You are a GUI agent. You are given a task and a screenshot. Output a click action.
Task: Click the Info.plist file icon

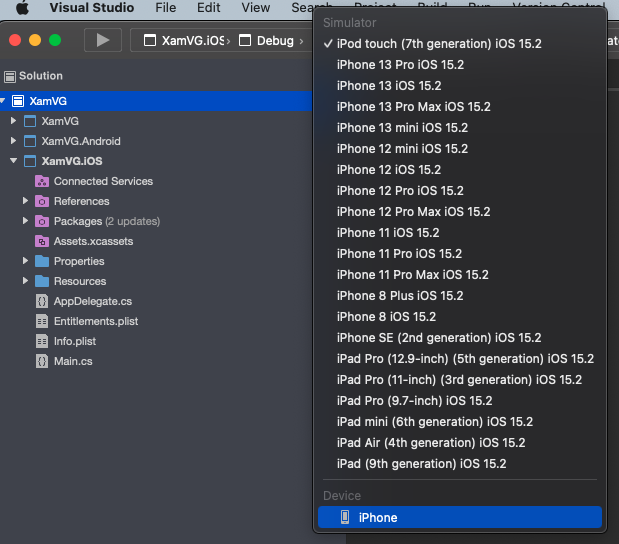[x=42, y=341]
